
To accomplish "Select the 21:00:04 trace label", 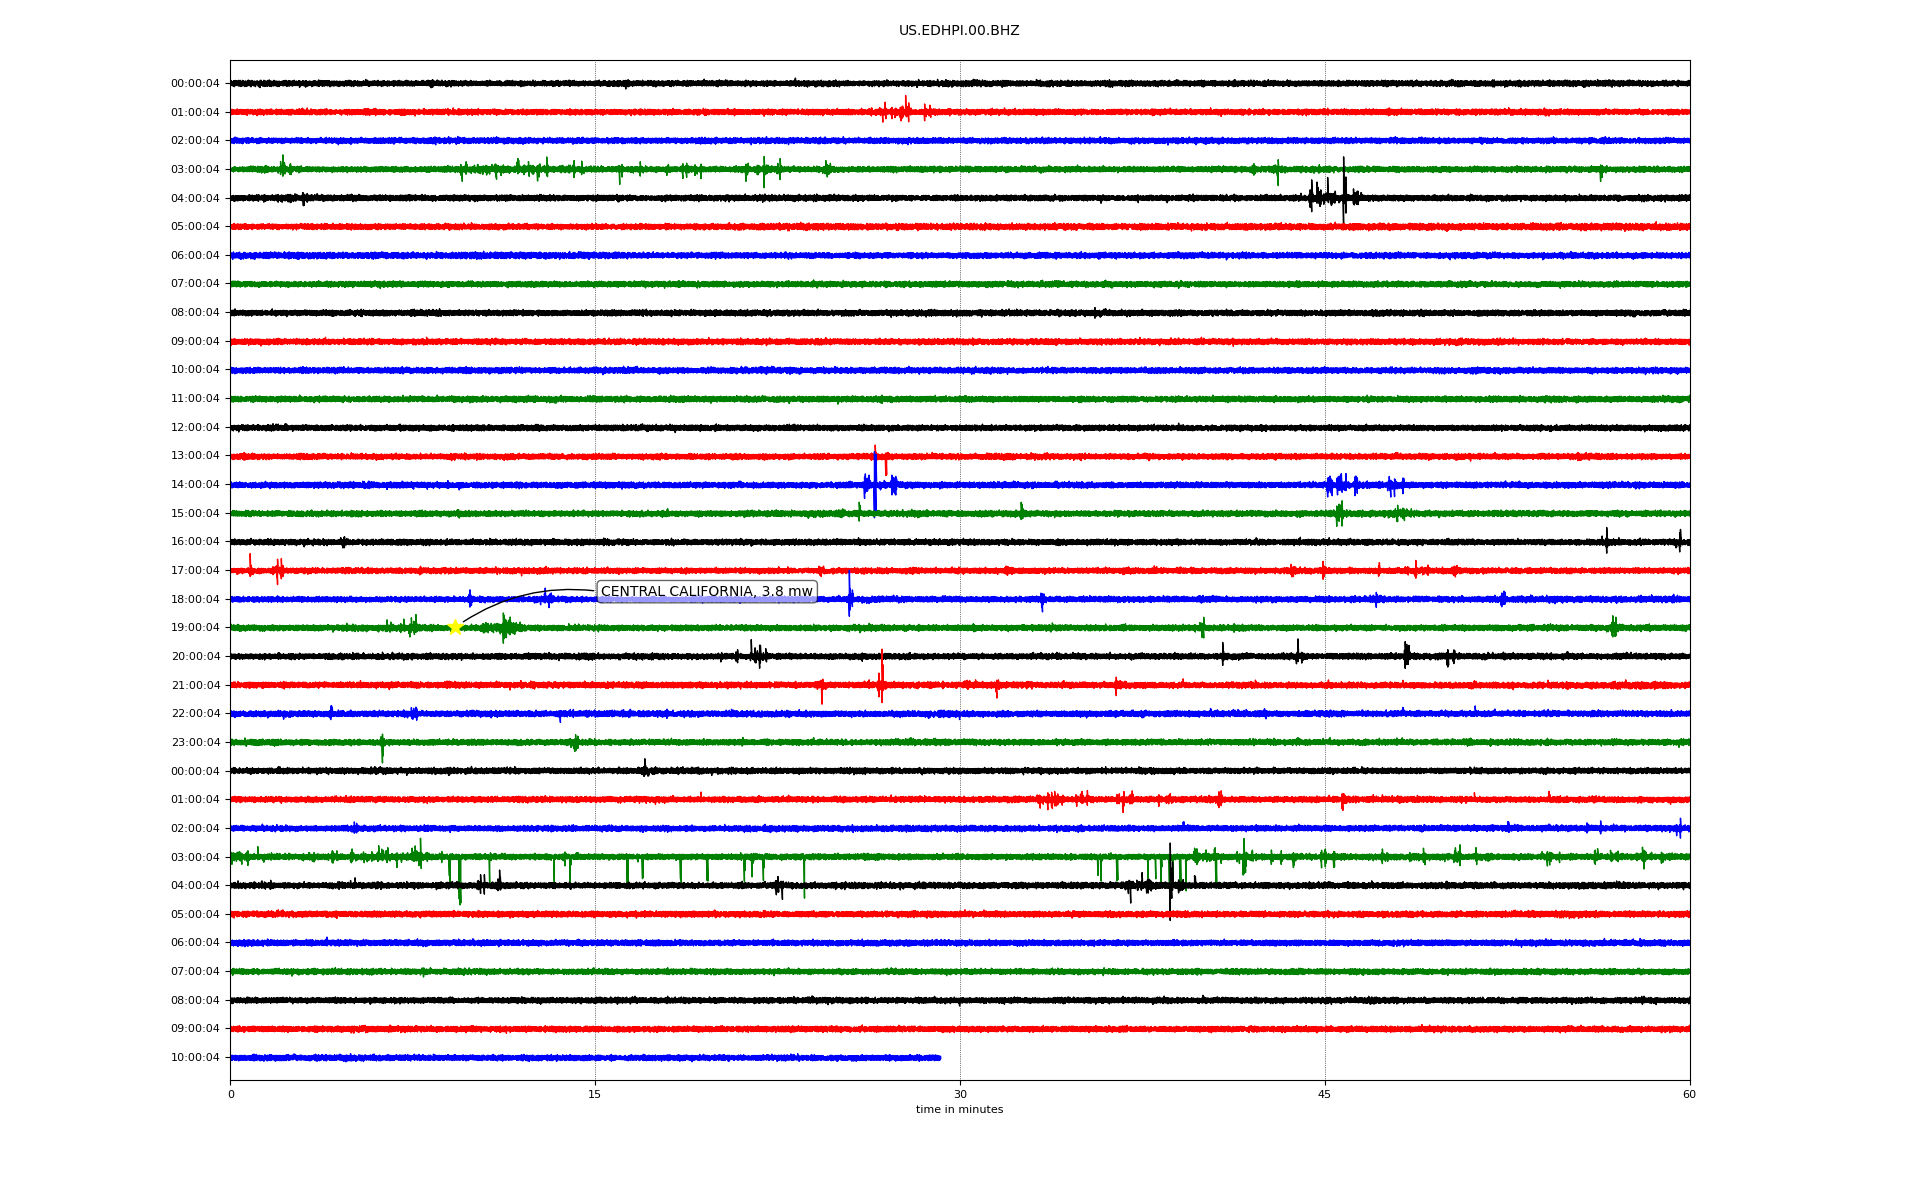I will tap(195, 686).
